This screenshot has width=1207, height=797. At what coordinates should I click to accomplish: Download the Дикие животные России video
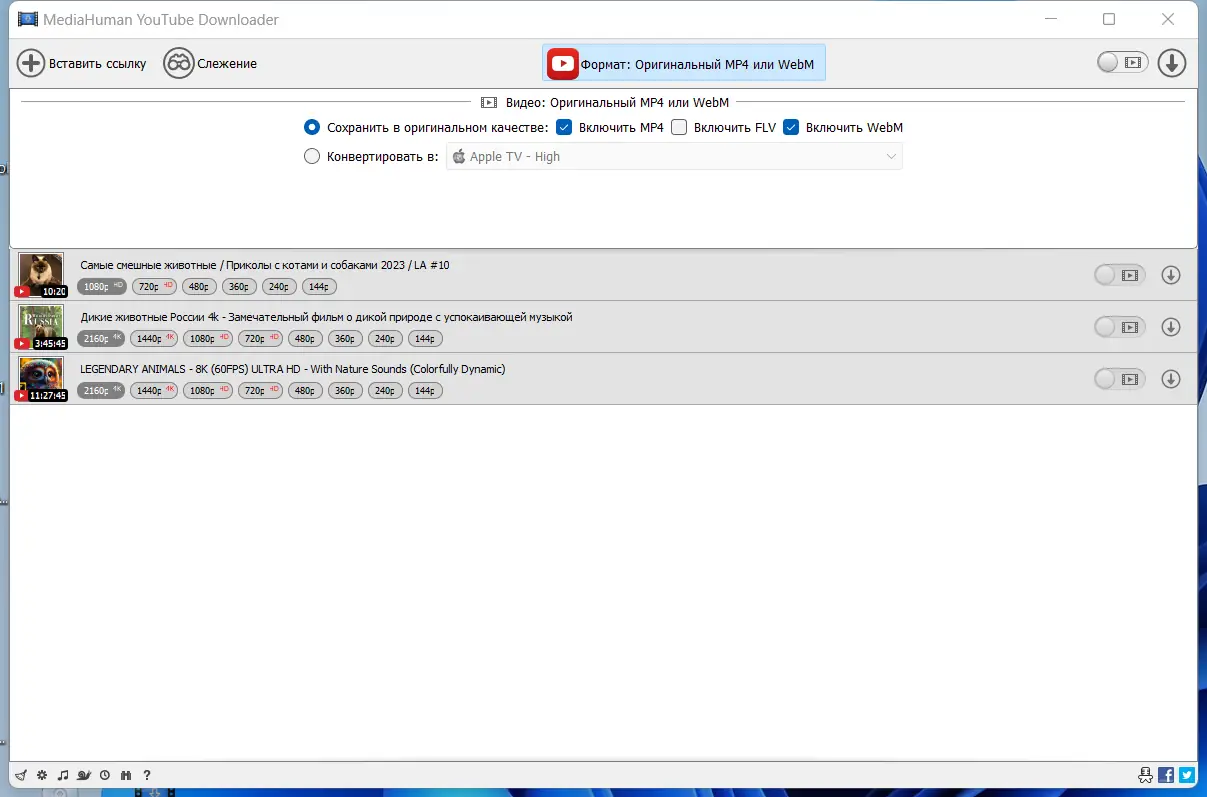coord(1171,327)
